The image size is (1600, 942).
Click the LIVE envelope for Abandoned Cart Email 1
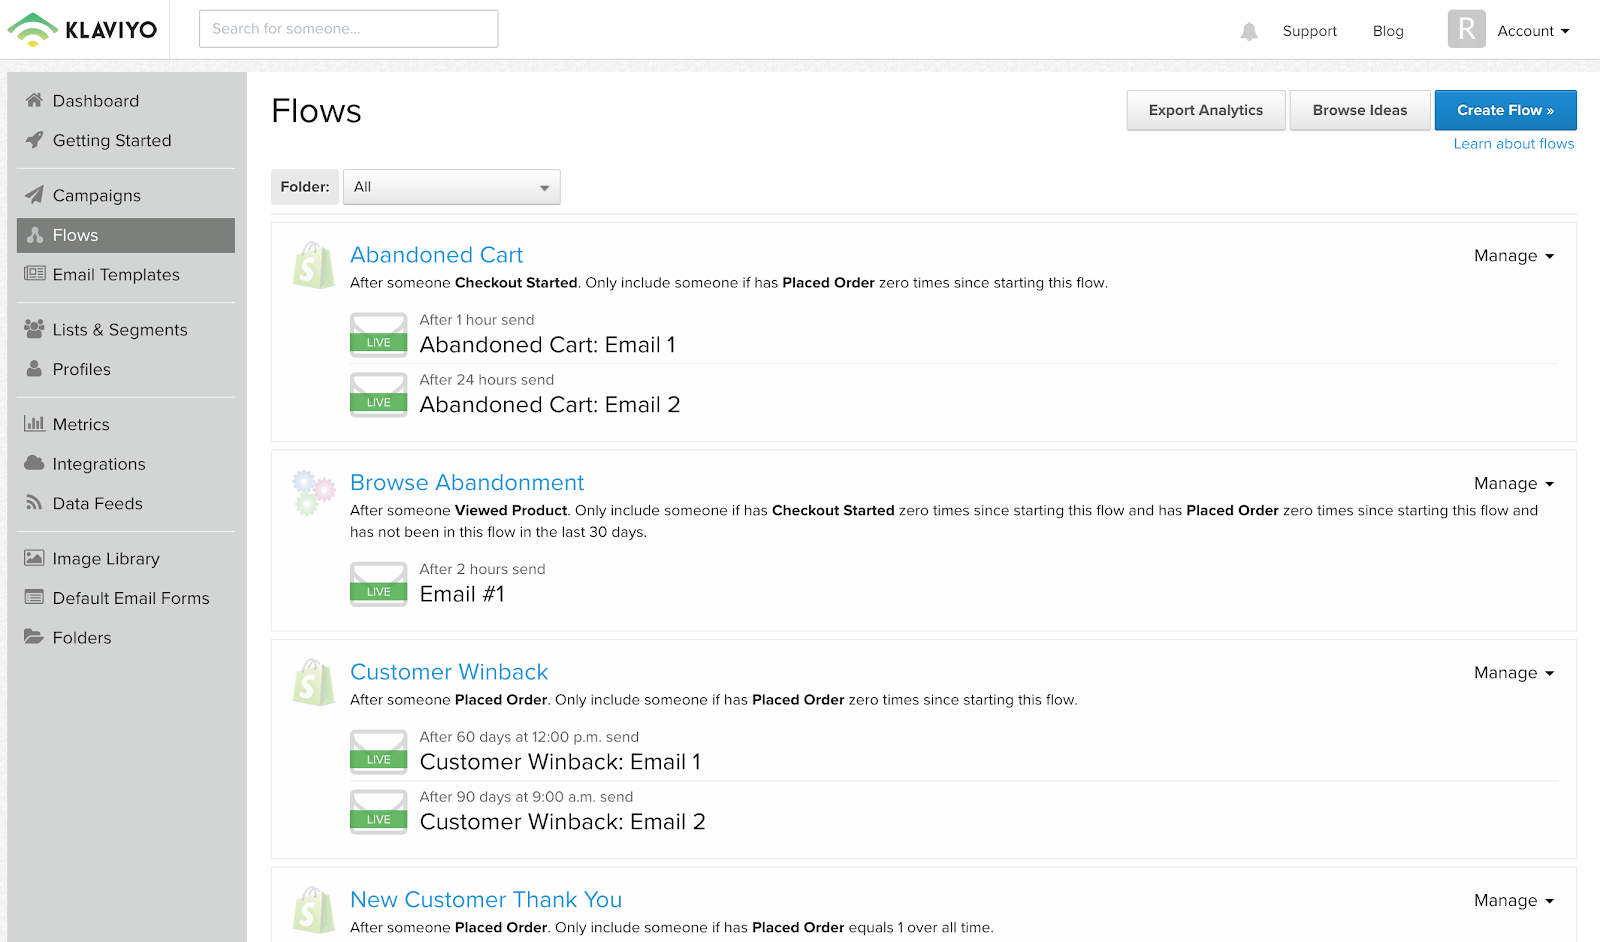point(378,335)
